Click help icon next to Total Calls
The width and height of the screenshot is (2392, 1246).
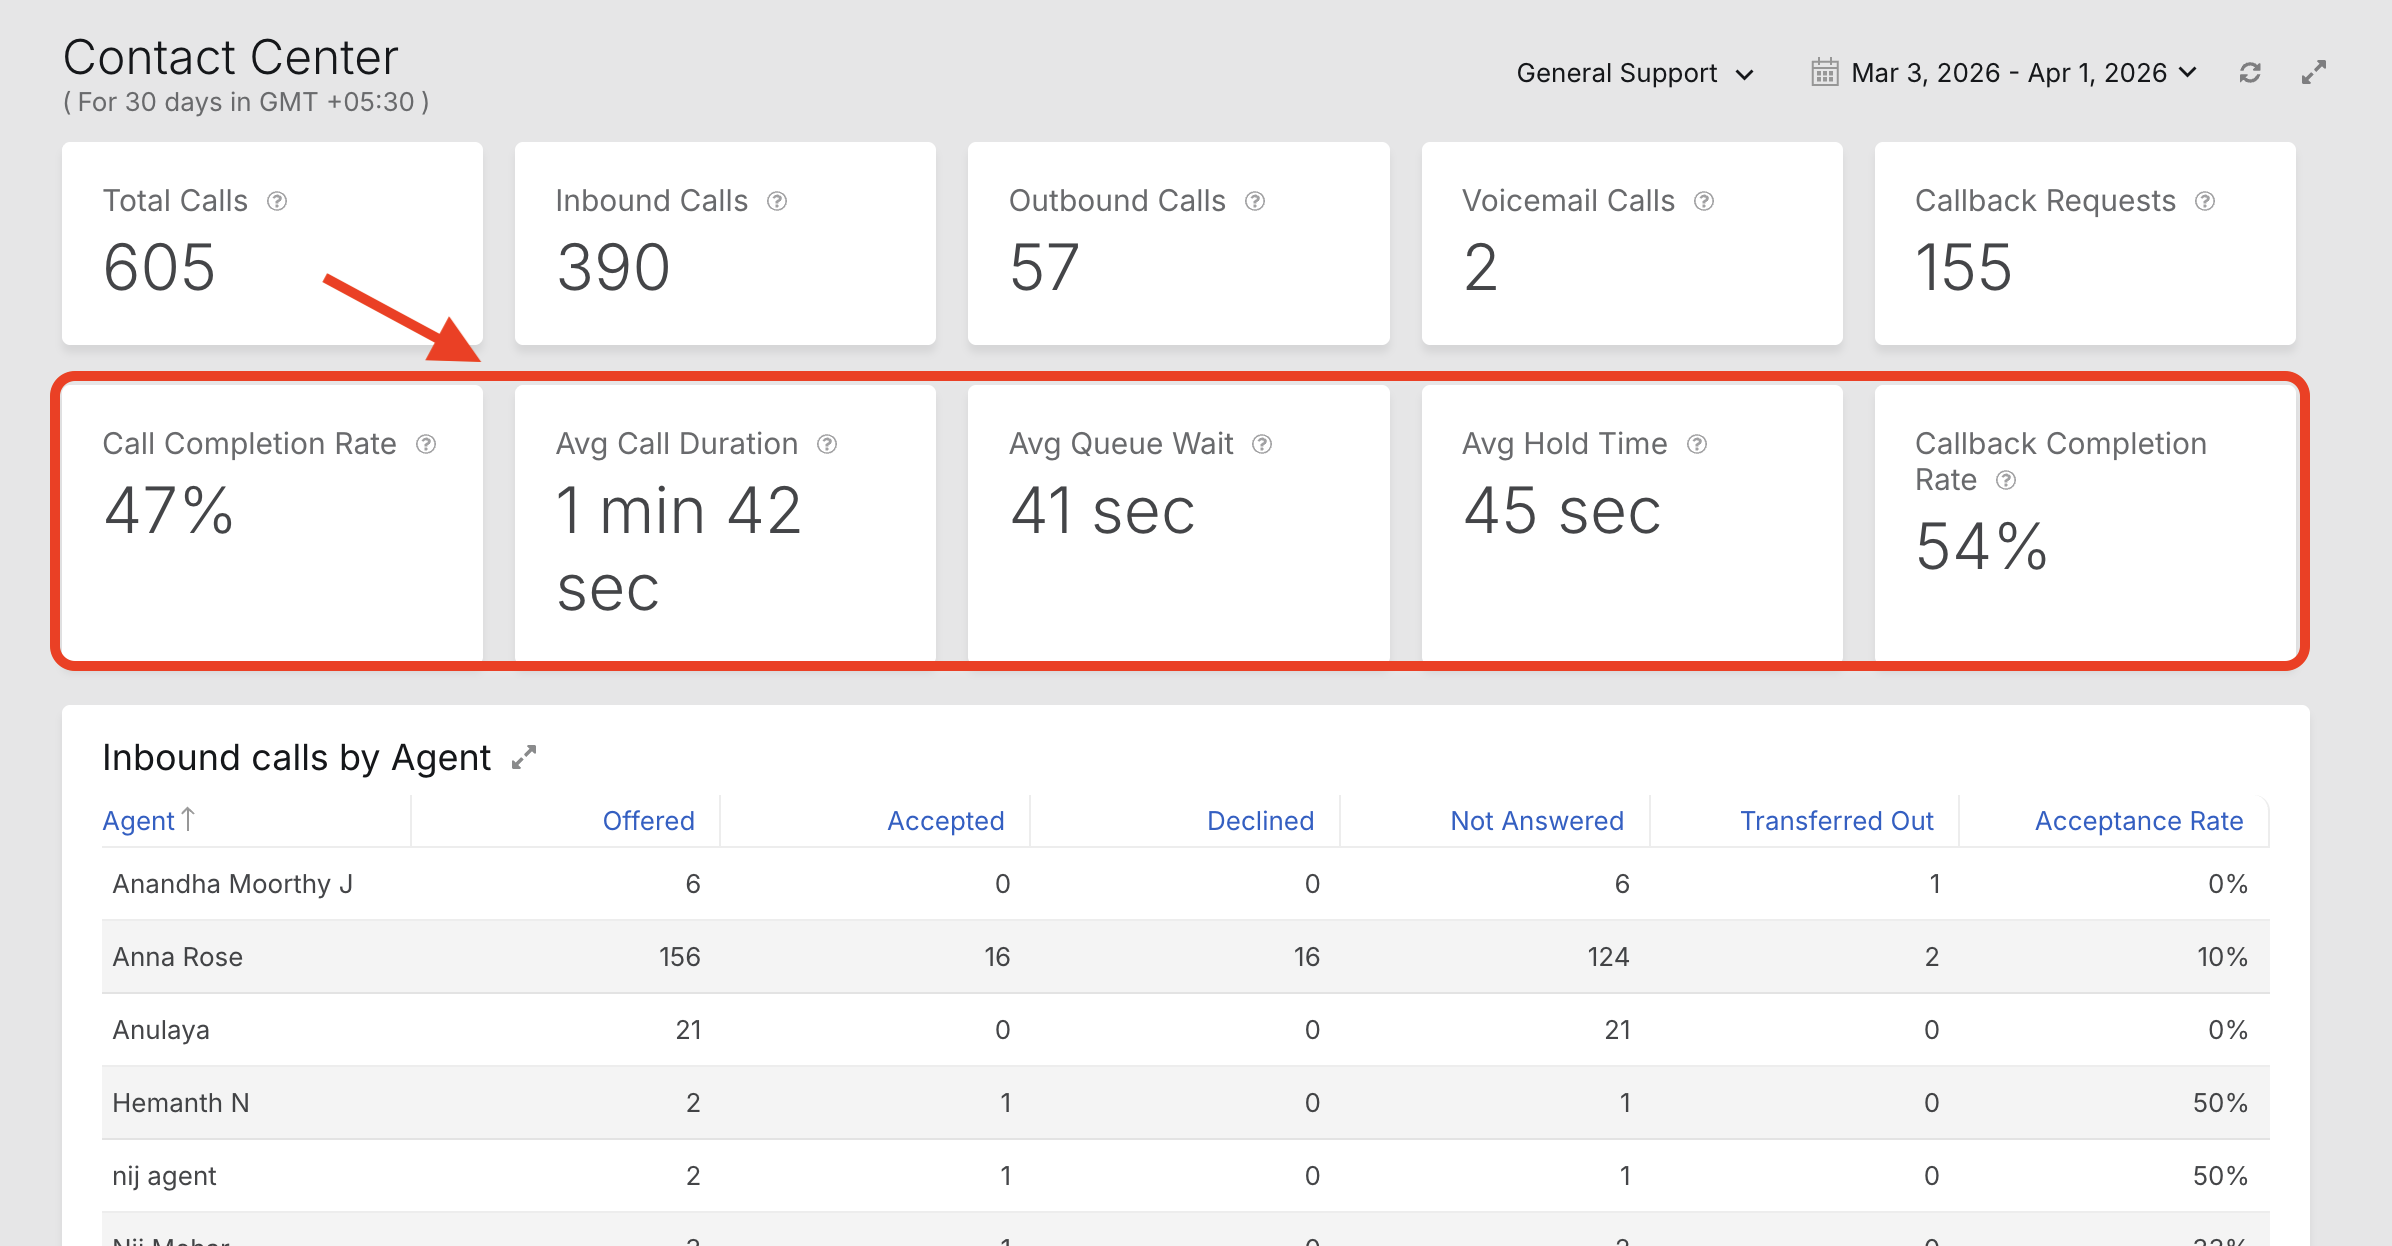pyautogui.click(x=277, y=201)
